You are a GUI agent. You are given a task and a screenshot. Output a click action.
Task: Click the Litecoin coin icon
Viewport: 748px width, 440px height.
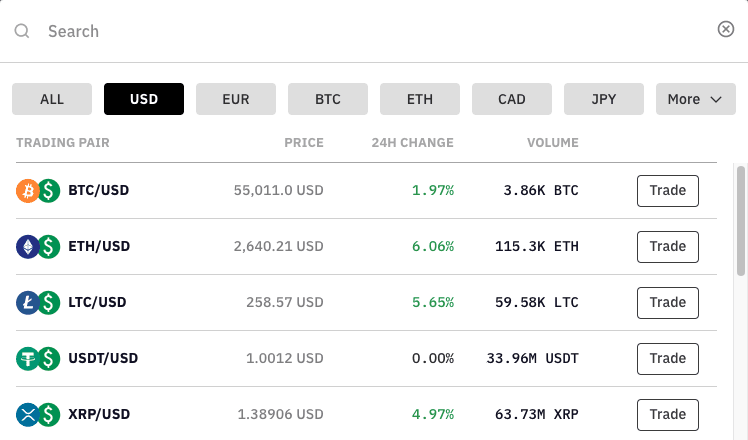coord(28,302)
